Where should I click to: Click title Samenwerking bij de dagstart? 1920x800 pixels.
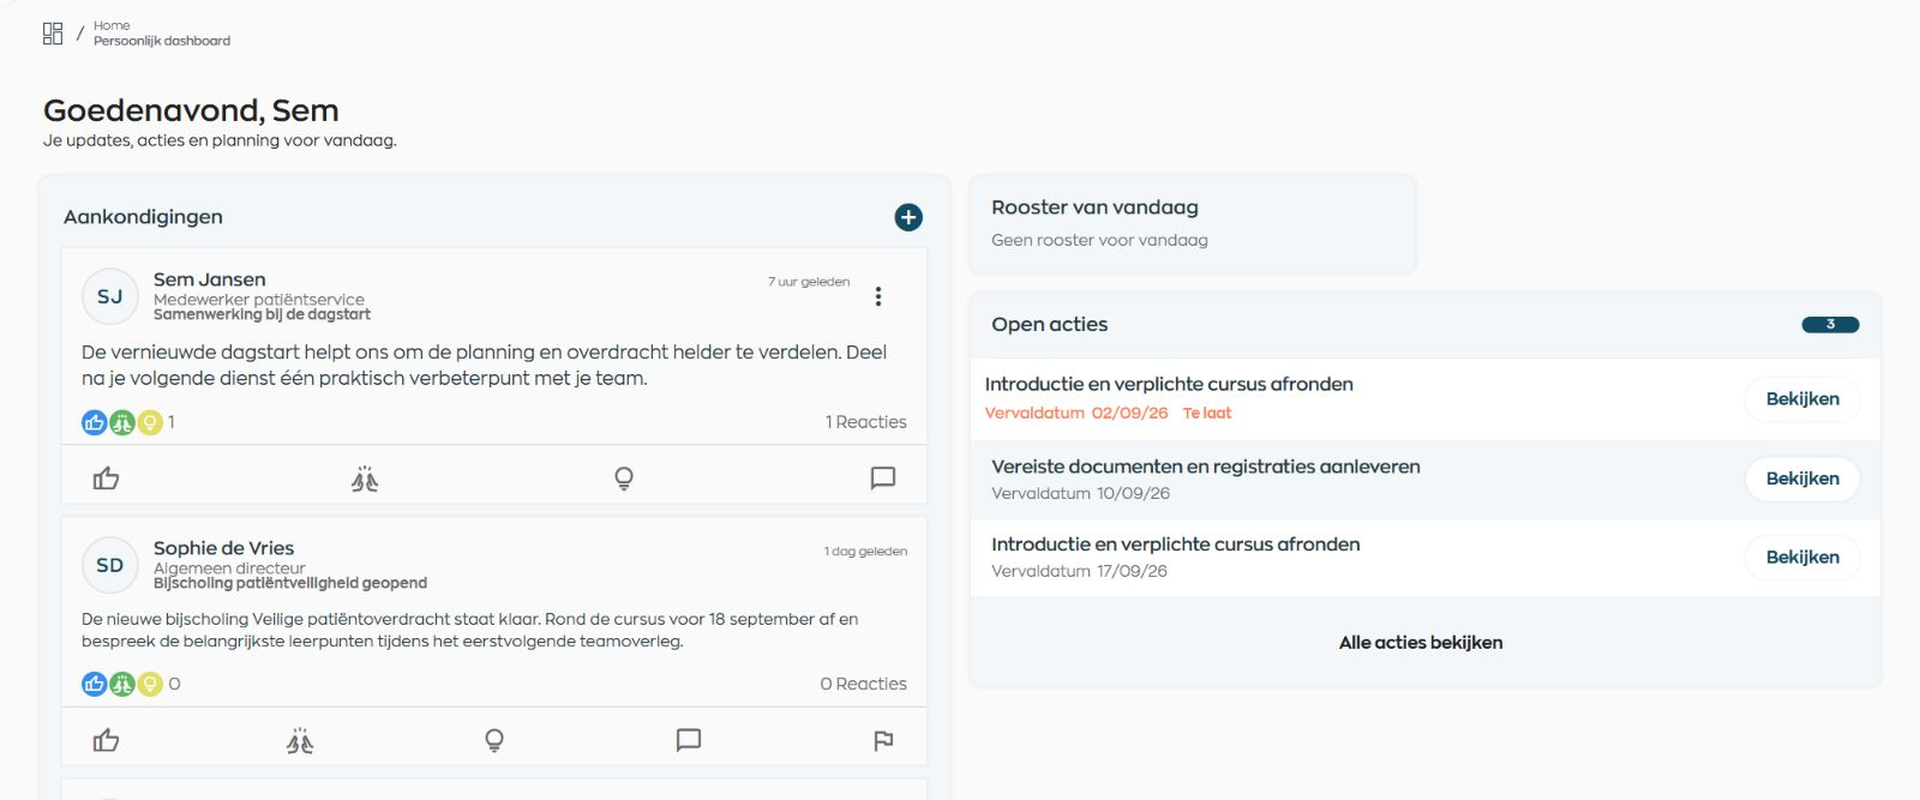[262, 315]
